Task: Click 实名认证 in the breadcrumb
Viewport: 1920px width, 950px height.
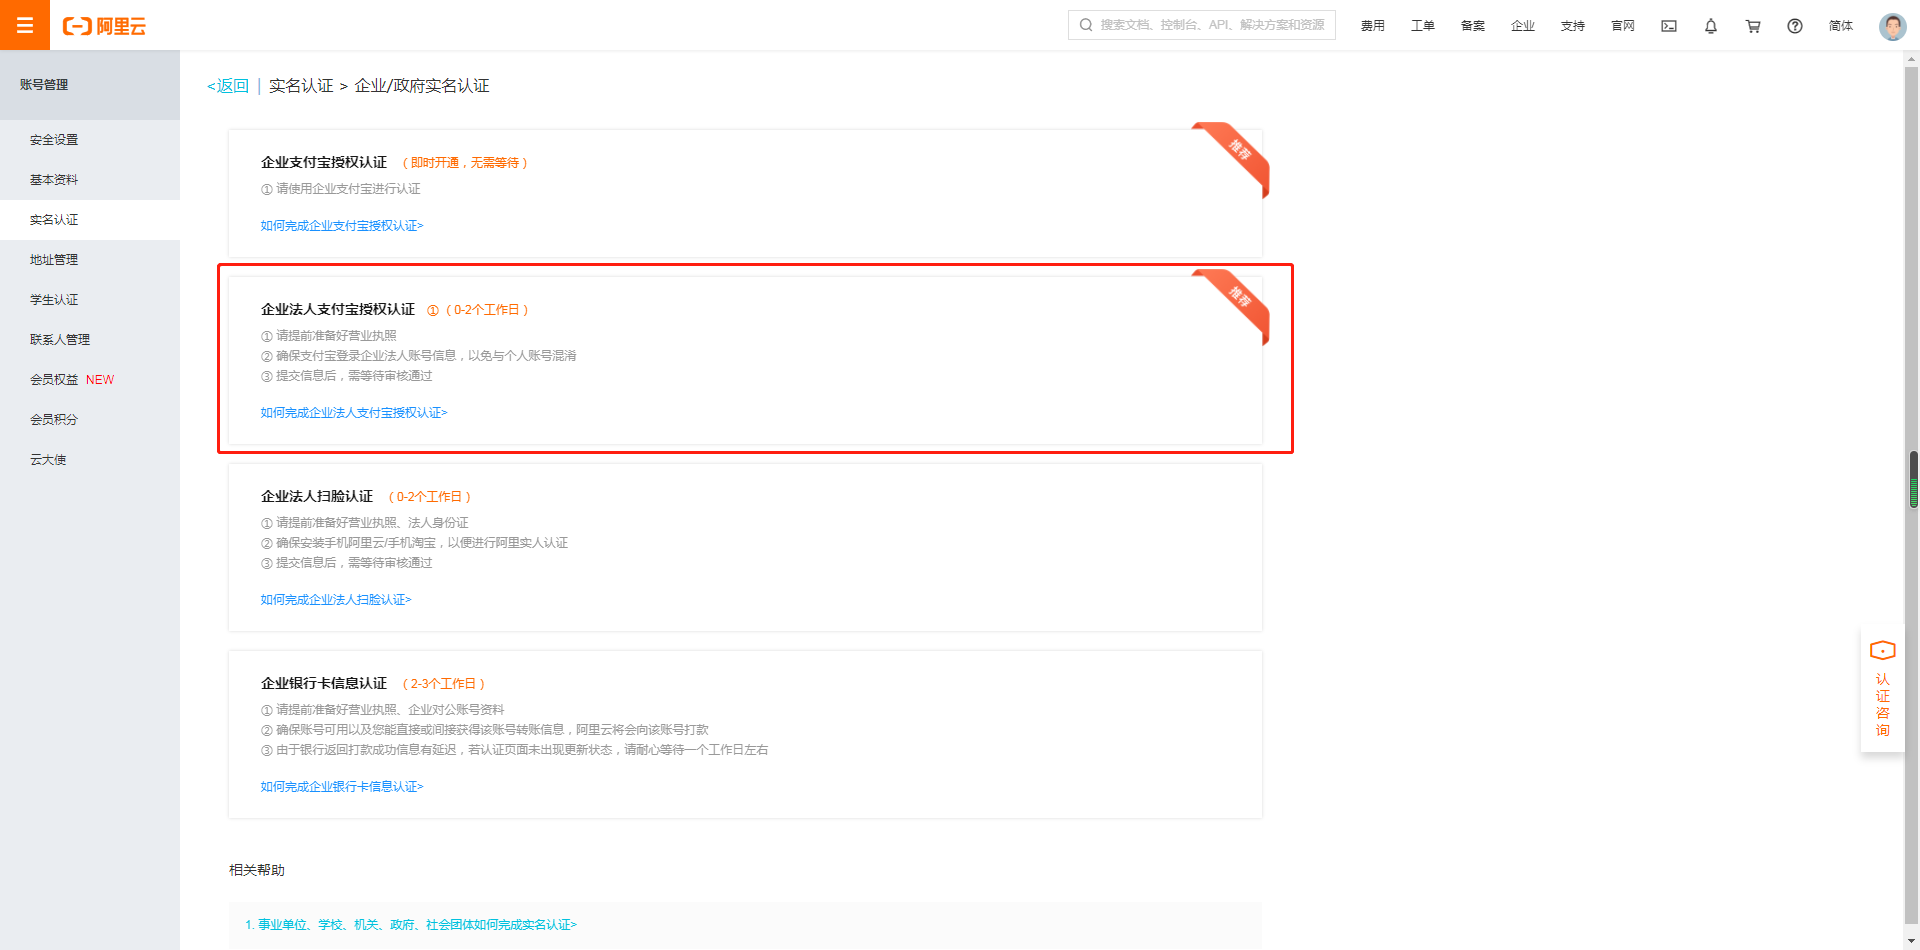Action: [x=301, y=86]
